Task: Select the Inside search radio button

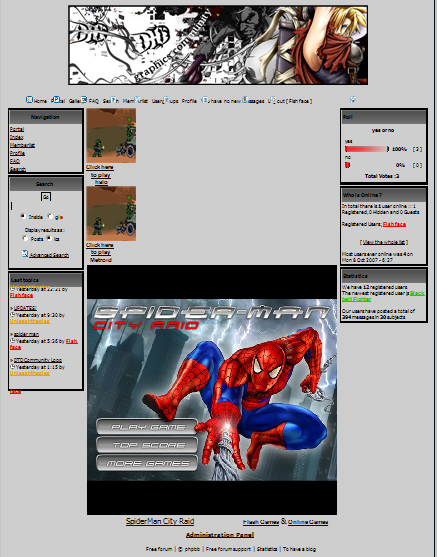Action: (23, 216)
